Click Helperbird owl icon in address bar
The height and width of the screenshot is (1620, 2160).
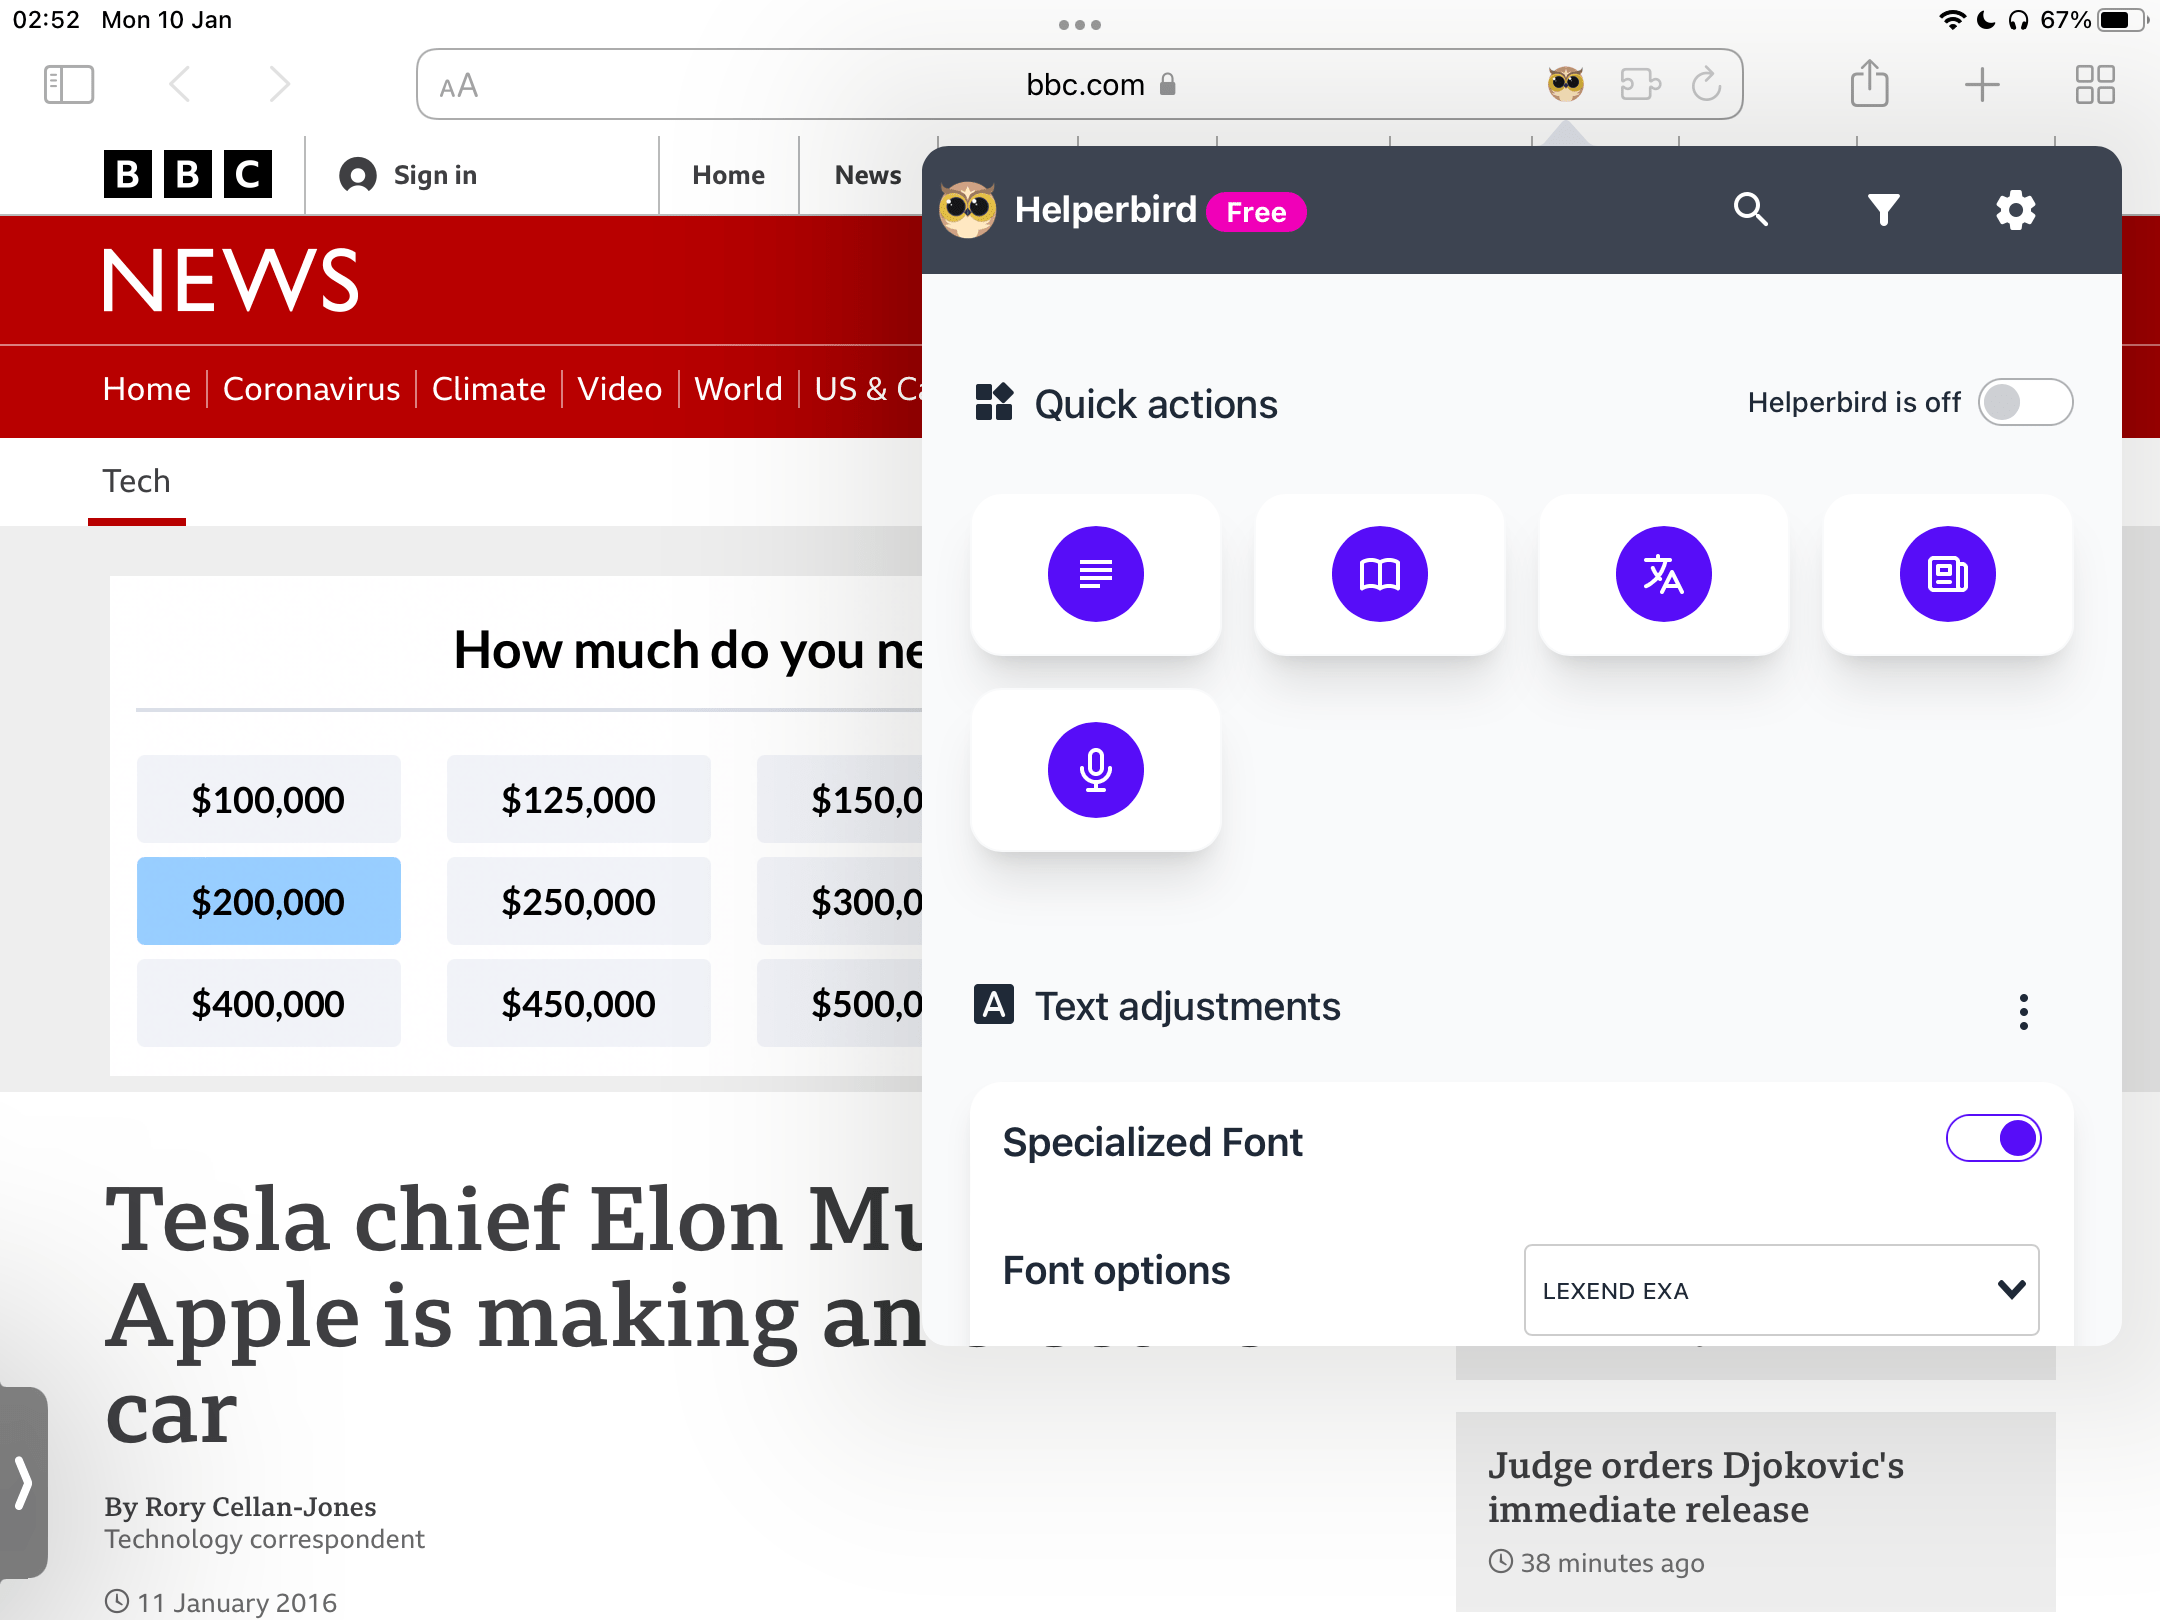[x=1565, y=84]
